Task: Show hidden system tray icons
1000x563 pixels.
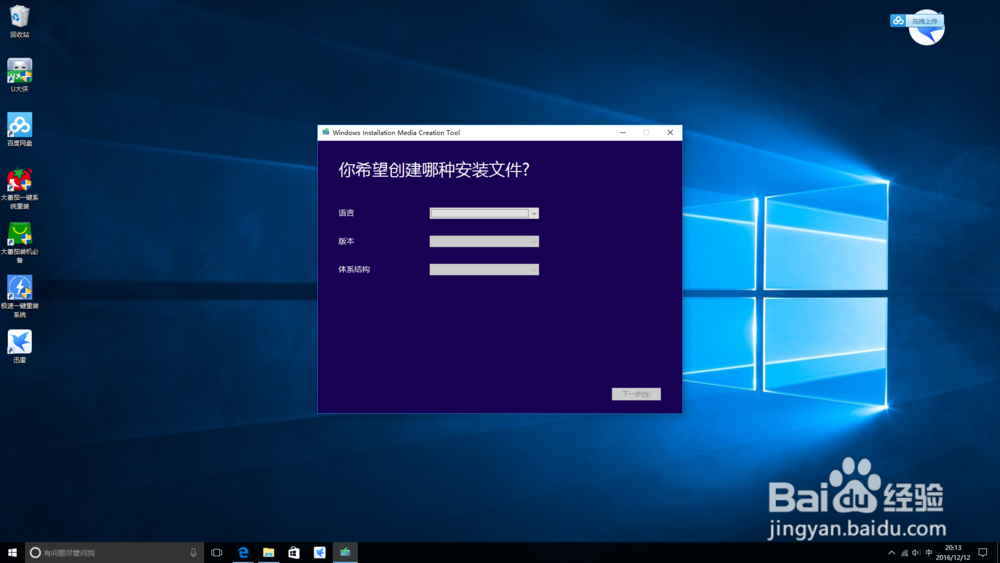Action: click(x=892, y=553)
